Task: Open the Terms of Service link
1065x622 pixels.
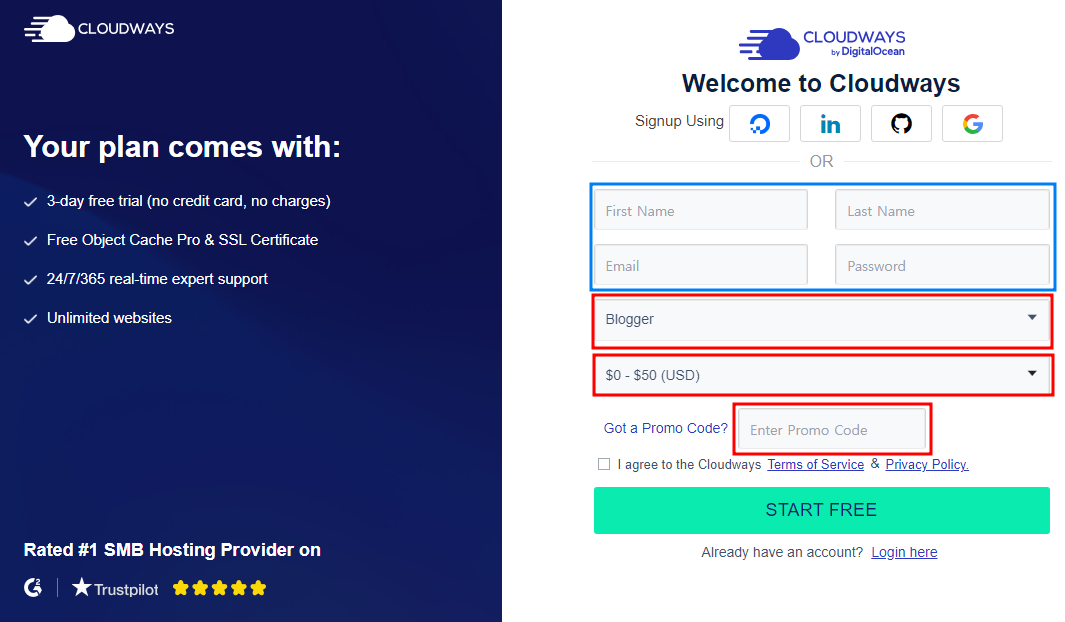Action: click(815, 464)
